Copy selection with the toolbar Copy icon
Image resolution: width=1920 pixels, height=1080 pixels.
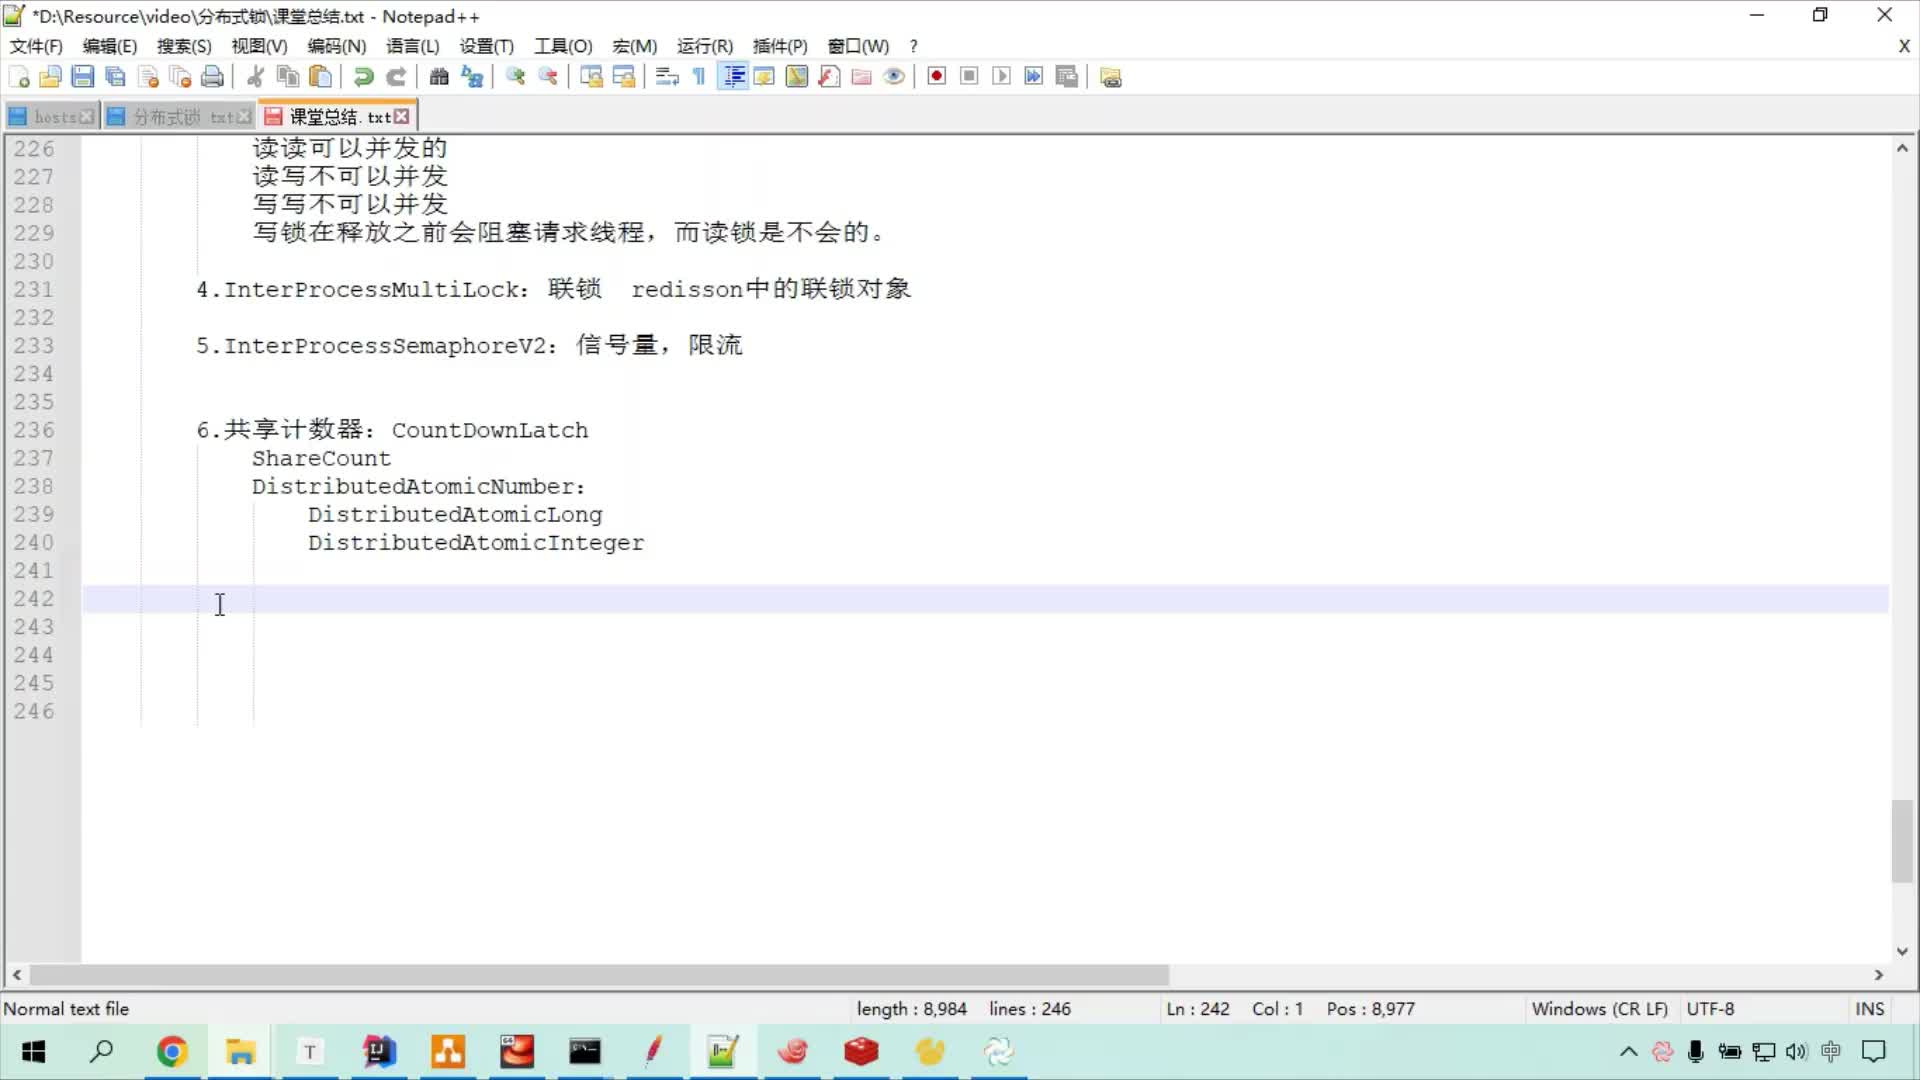pos(288,77)
